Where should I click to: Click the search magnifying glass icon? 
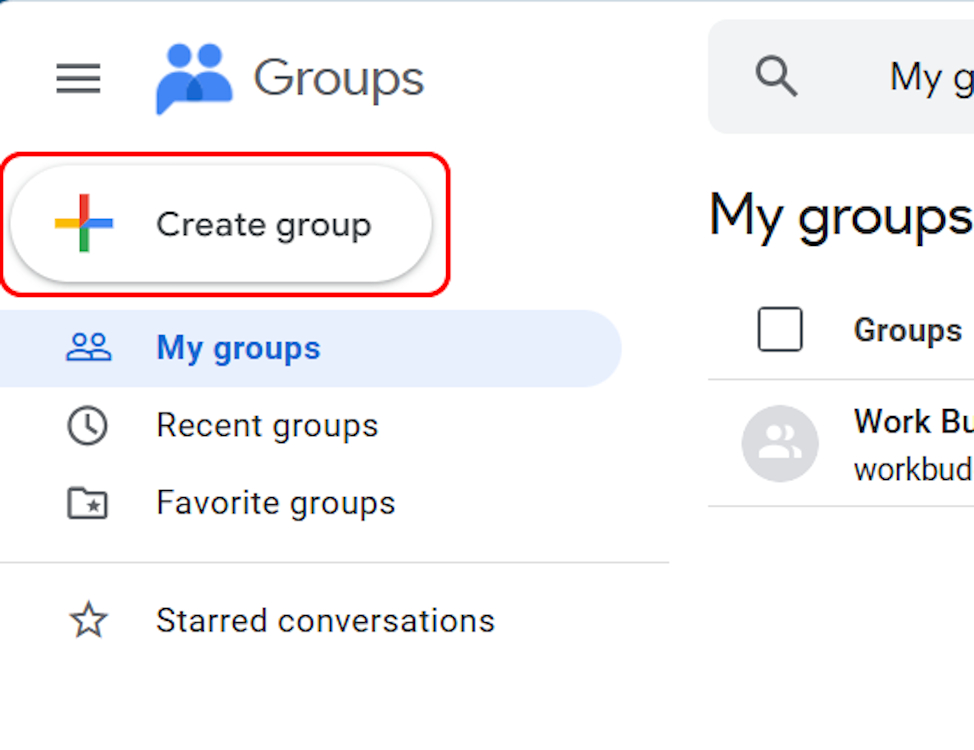click(x=776, y=77)
